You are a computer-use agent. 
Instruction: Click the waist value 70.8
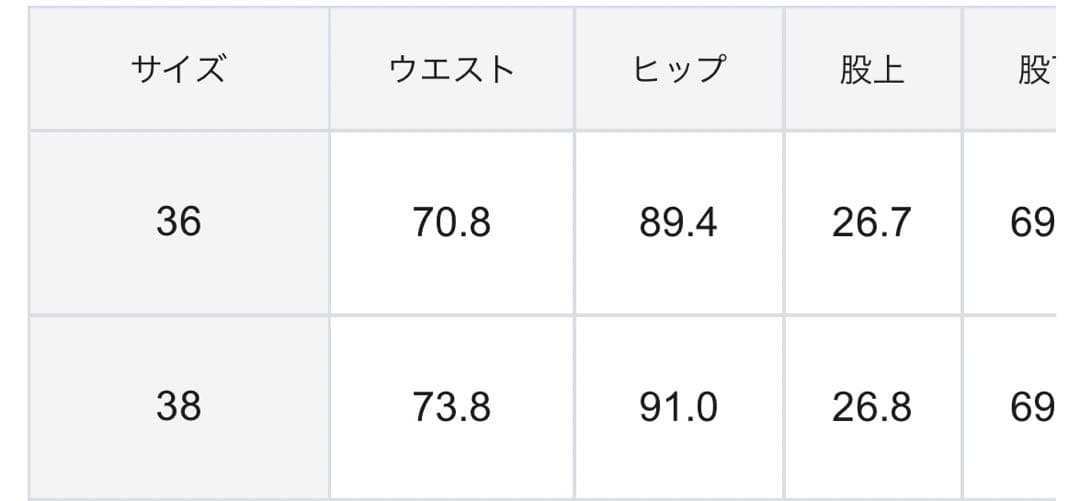(x=452, y=222)
